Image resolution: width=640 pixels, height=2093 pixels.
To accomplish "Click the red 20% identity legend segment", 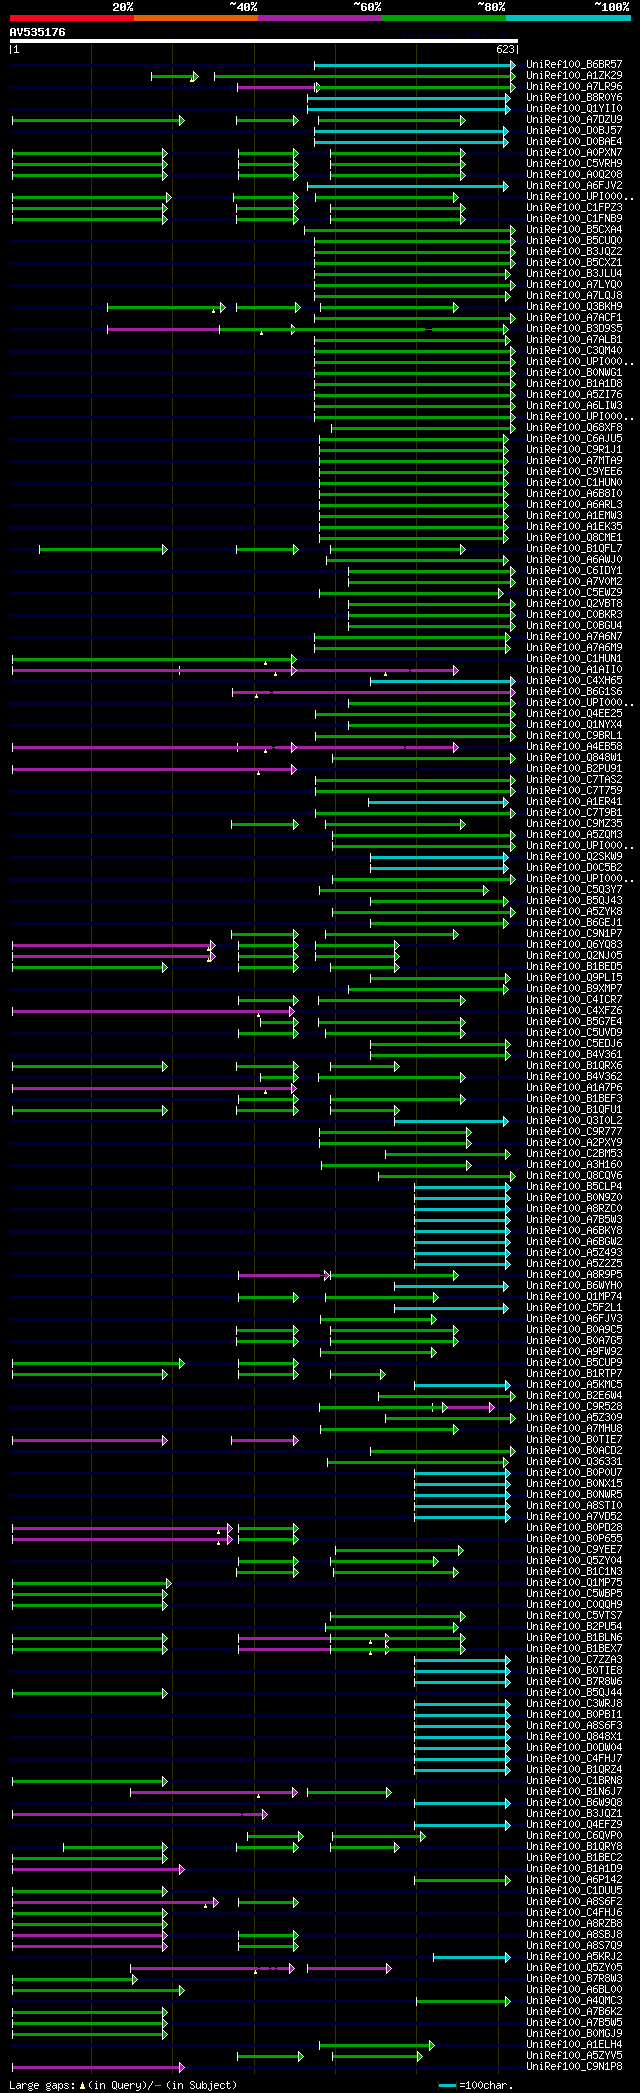I will [x=72, y=18].
